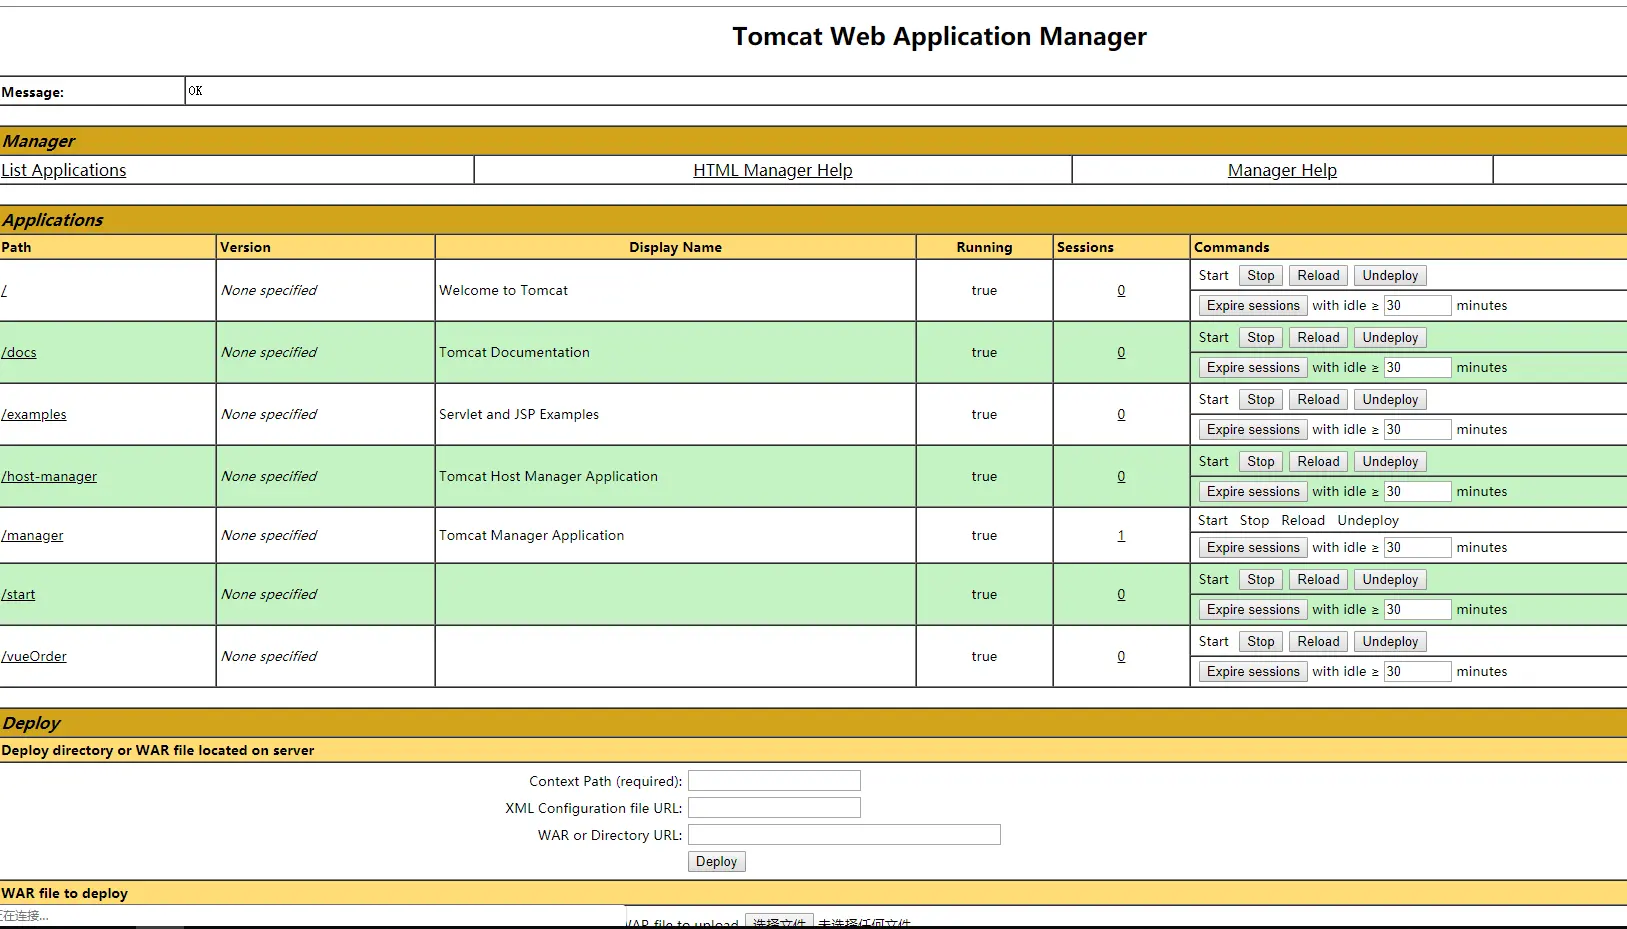
Task: Reload the /host-manager application
Action: pos(1318,462)
